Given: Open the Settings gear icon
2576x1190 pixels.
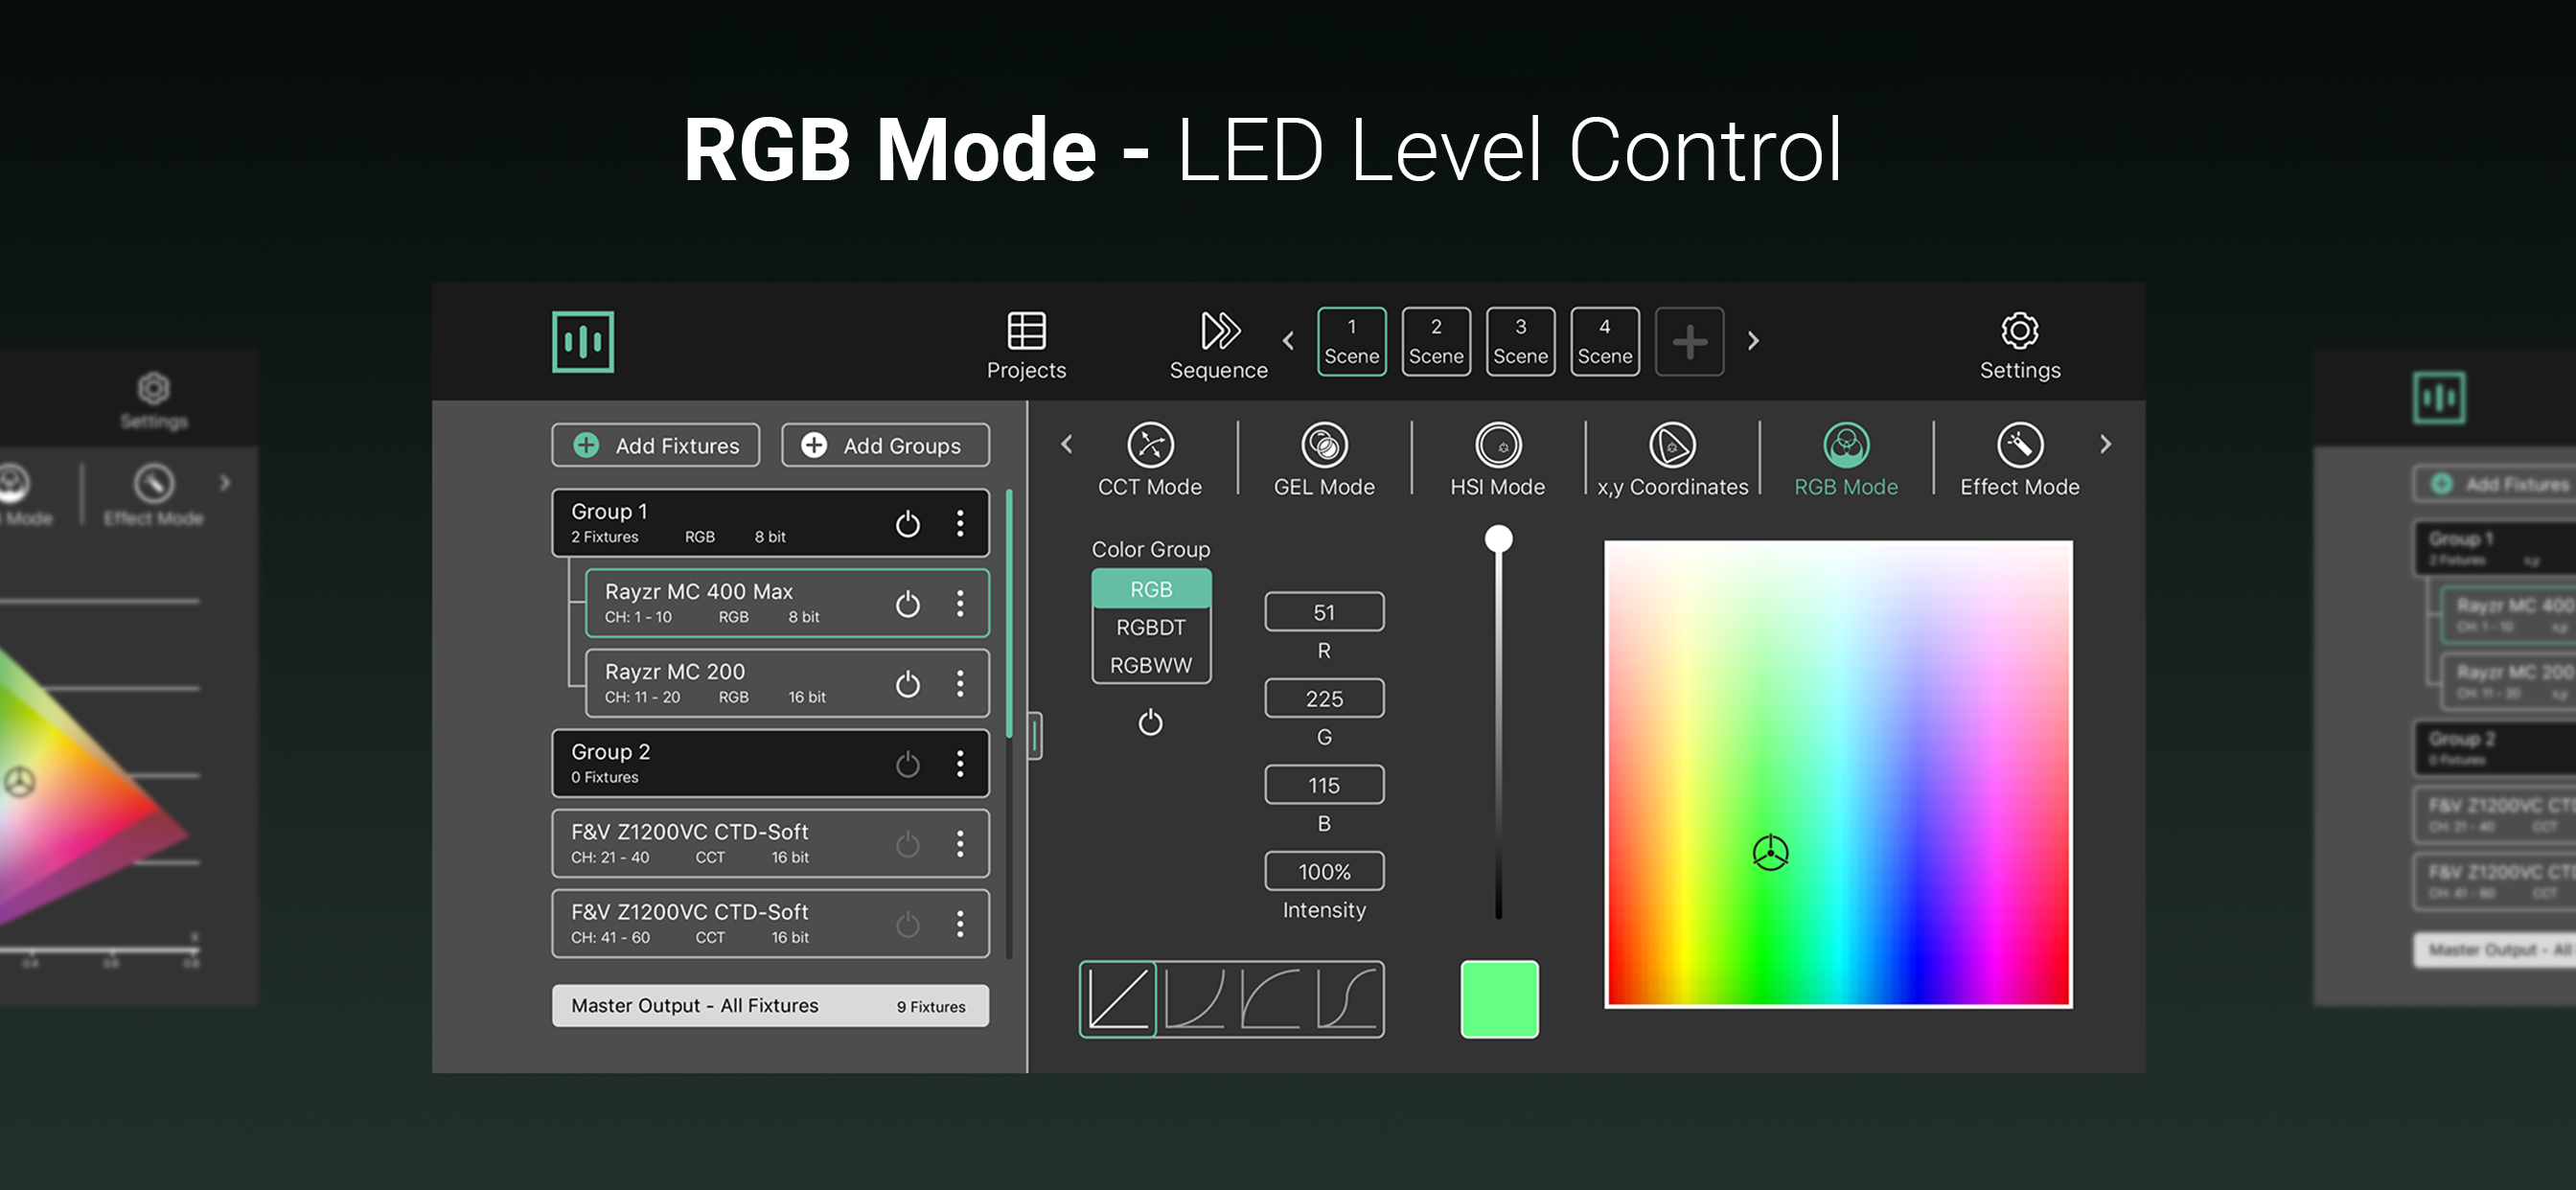Looking at the screenshot, I should click(2019, 331).
